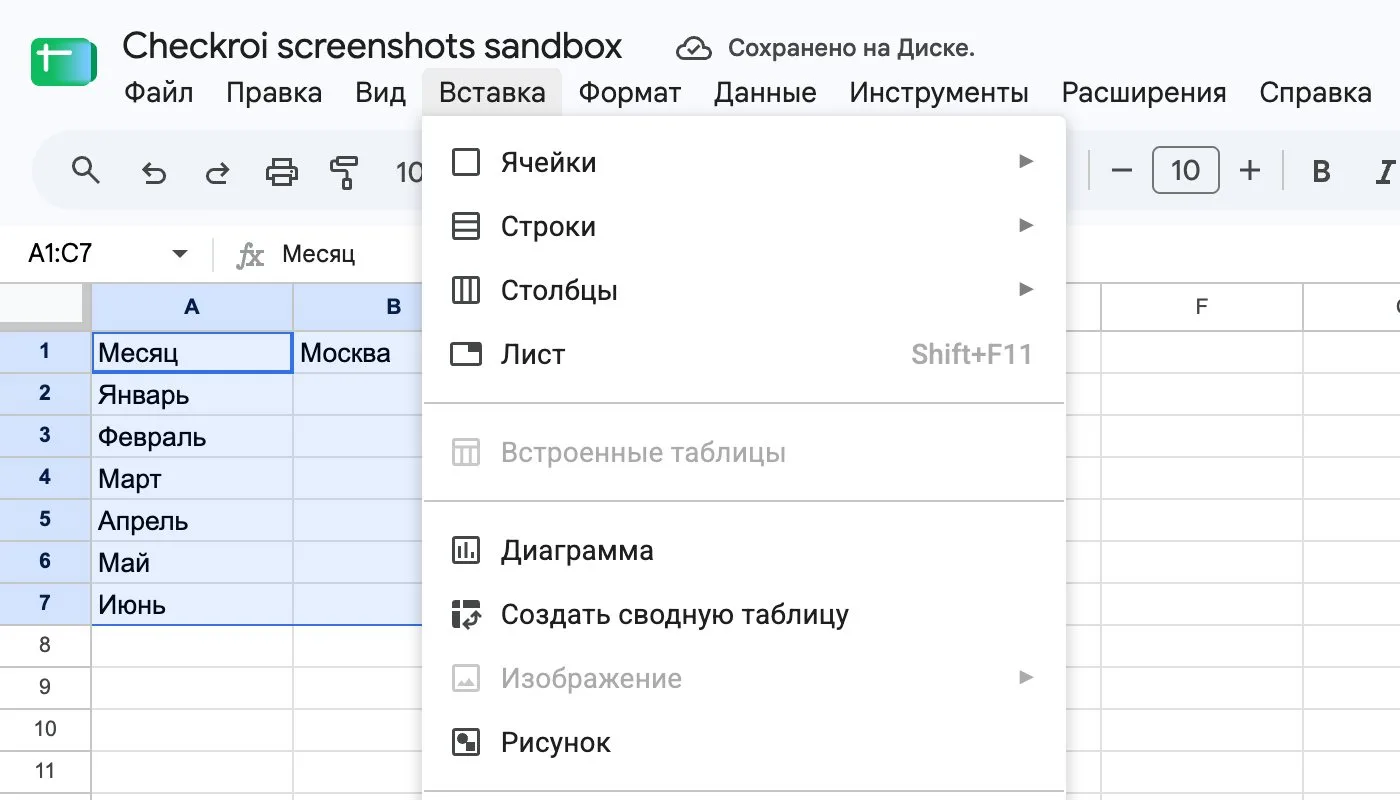Open the Формат menu
Screen dimensions: 1400x800
[x=630, y=93]
